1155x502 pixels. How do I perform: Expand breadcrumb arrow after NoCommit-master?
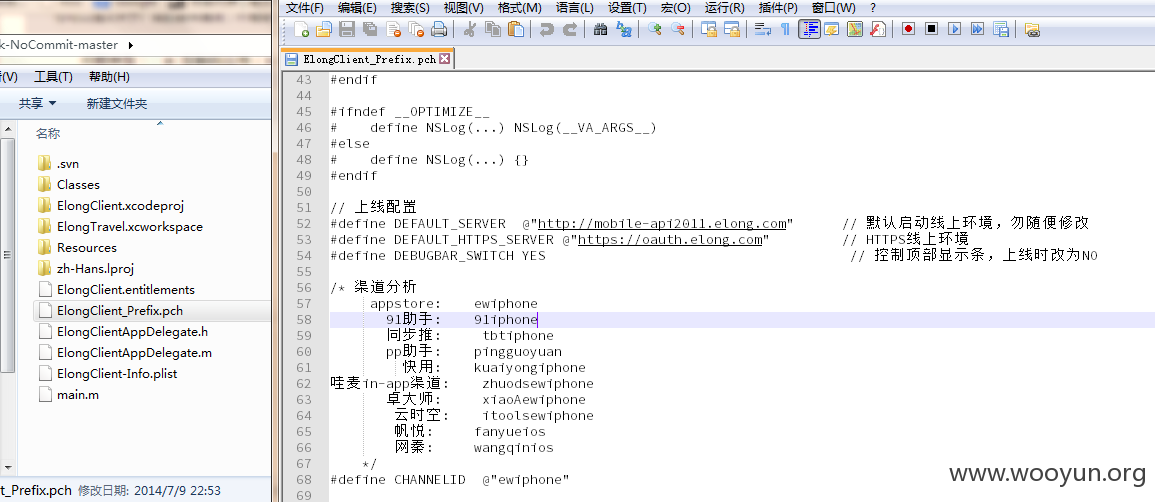point(132,45)
